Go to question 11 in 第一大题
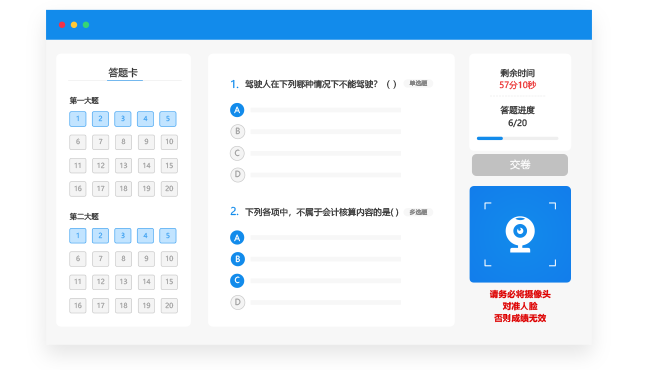Viewport: 650px width, 370px height. tap(78, 166)
